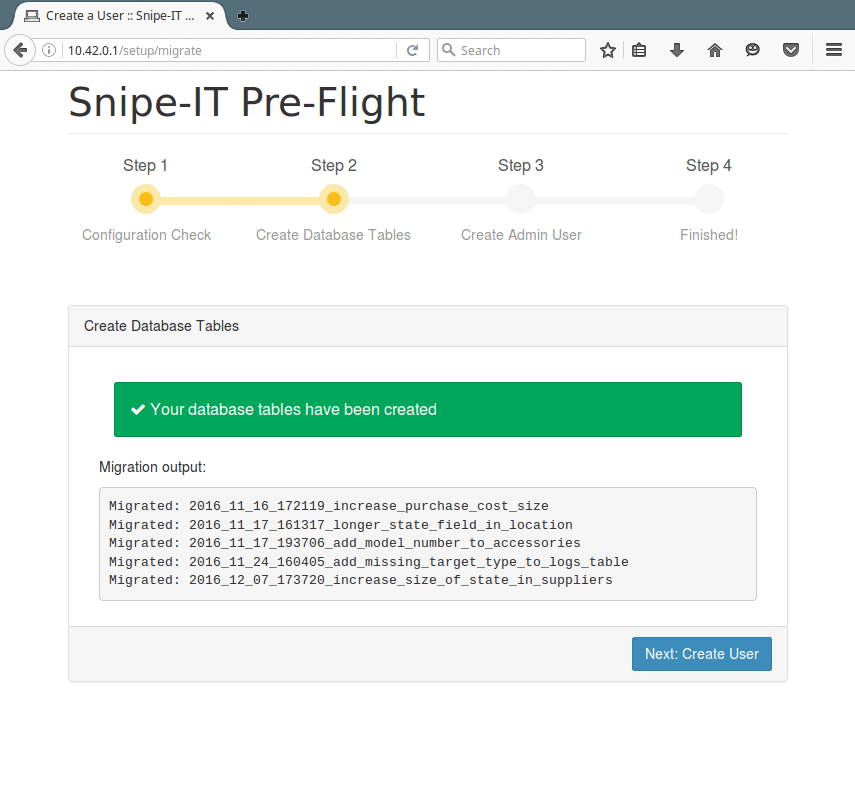Open site information icon in address bar

click(x=49, y=50)
